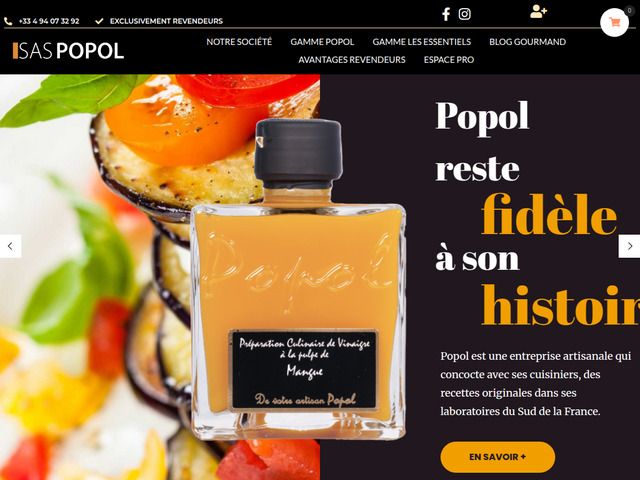Viewport: 640px width, 480px height.
Task: Open Avantages Revendeurs menu item
Action: click(352, 60)
